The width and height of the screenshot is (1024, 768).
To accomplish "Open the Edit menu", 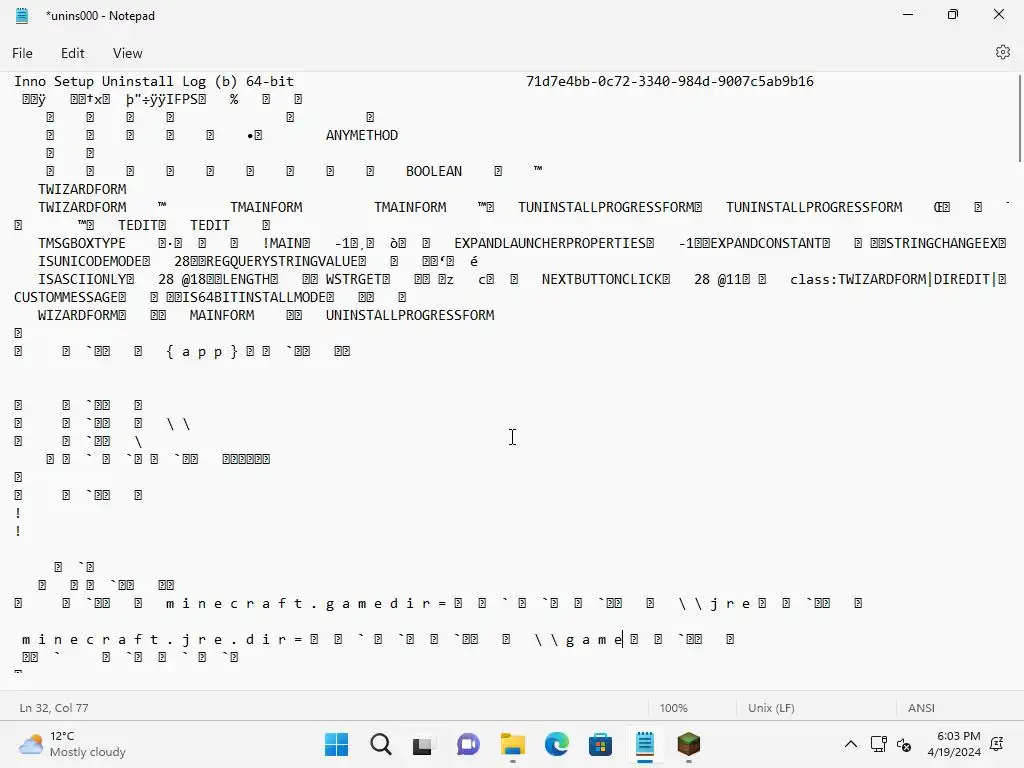I will (72, 53).
